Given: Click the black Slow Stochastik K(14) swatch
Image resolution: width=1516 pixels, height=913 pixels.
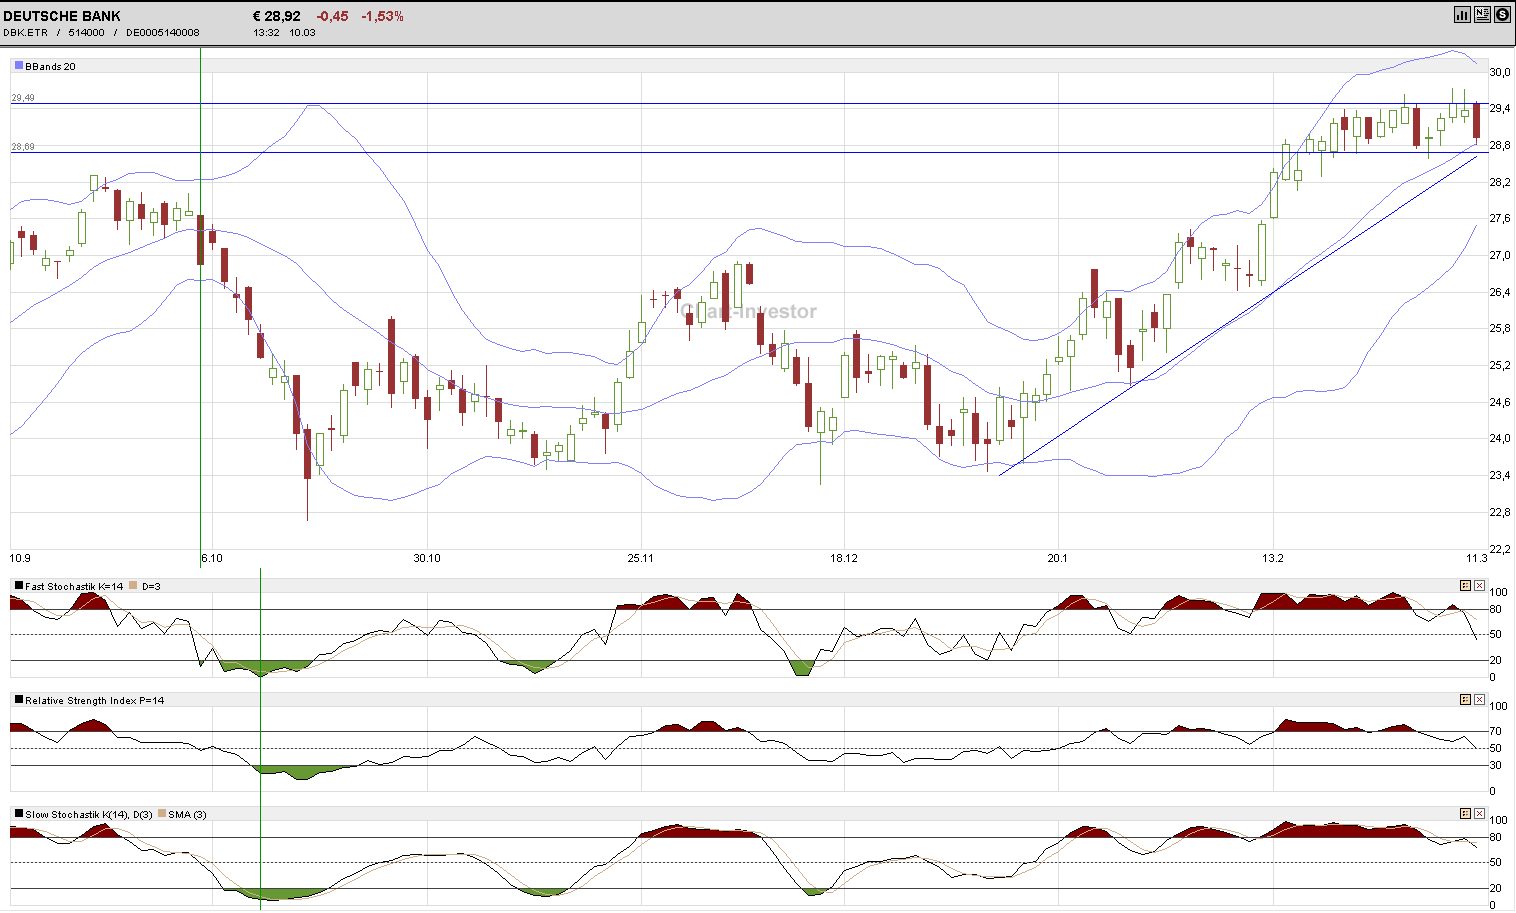Looking at the screenshot, I should [x=19, y=814].
